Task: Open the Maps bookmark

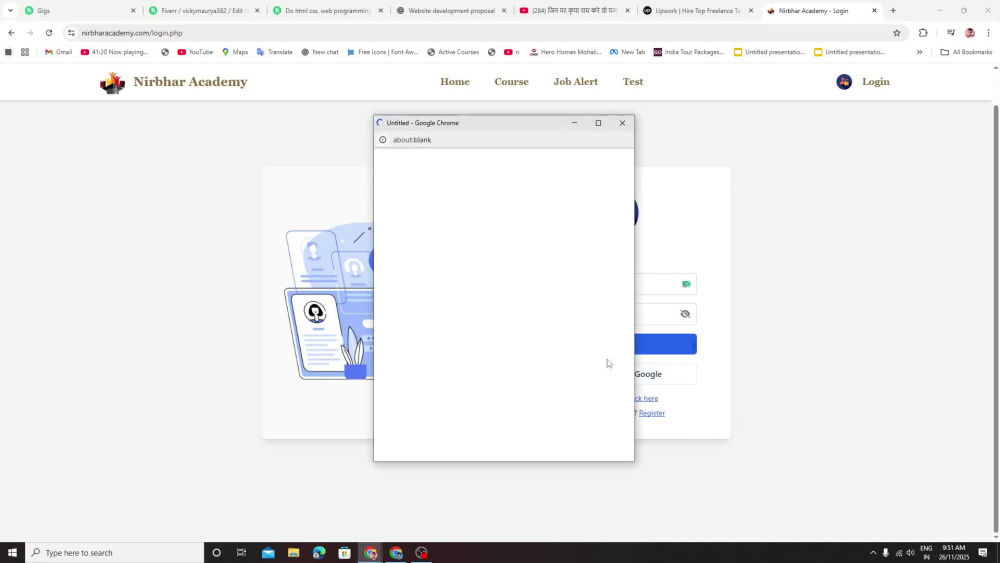Action: point(235,52)
